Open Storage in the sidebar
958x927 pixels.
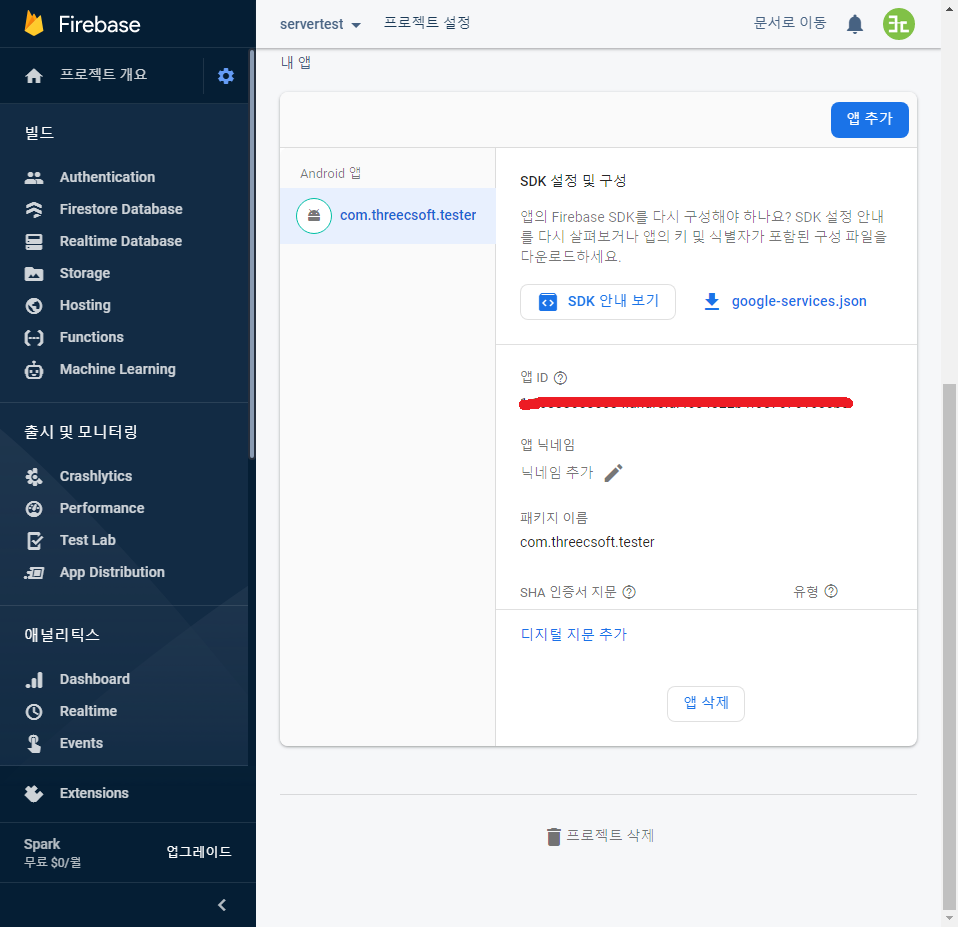point(85,273)
